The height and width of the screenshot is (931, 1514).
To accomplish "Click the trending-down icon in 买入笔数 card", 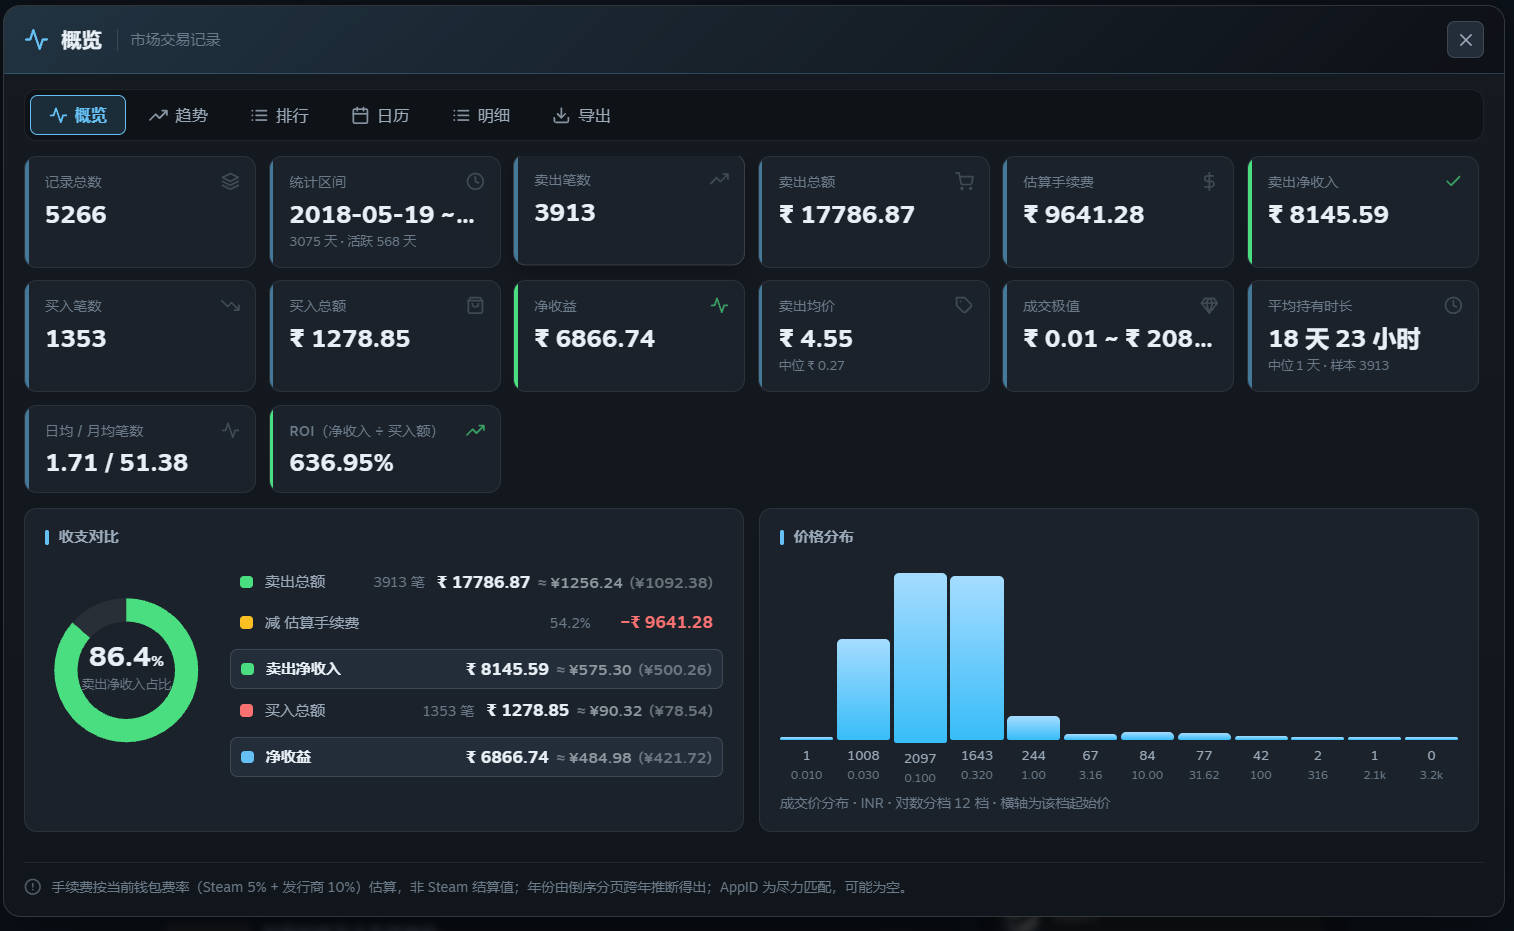I will coord(230,305).
